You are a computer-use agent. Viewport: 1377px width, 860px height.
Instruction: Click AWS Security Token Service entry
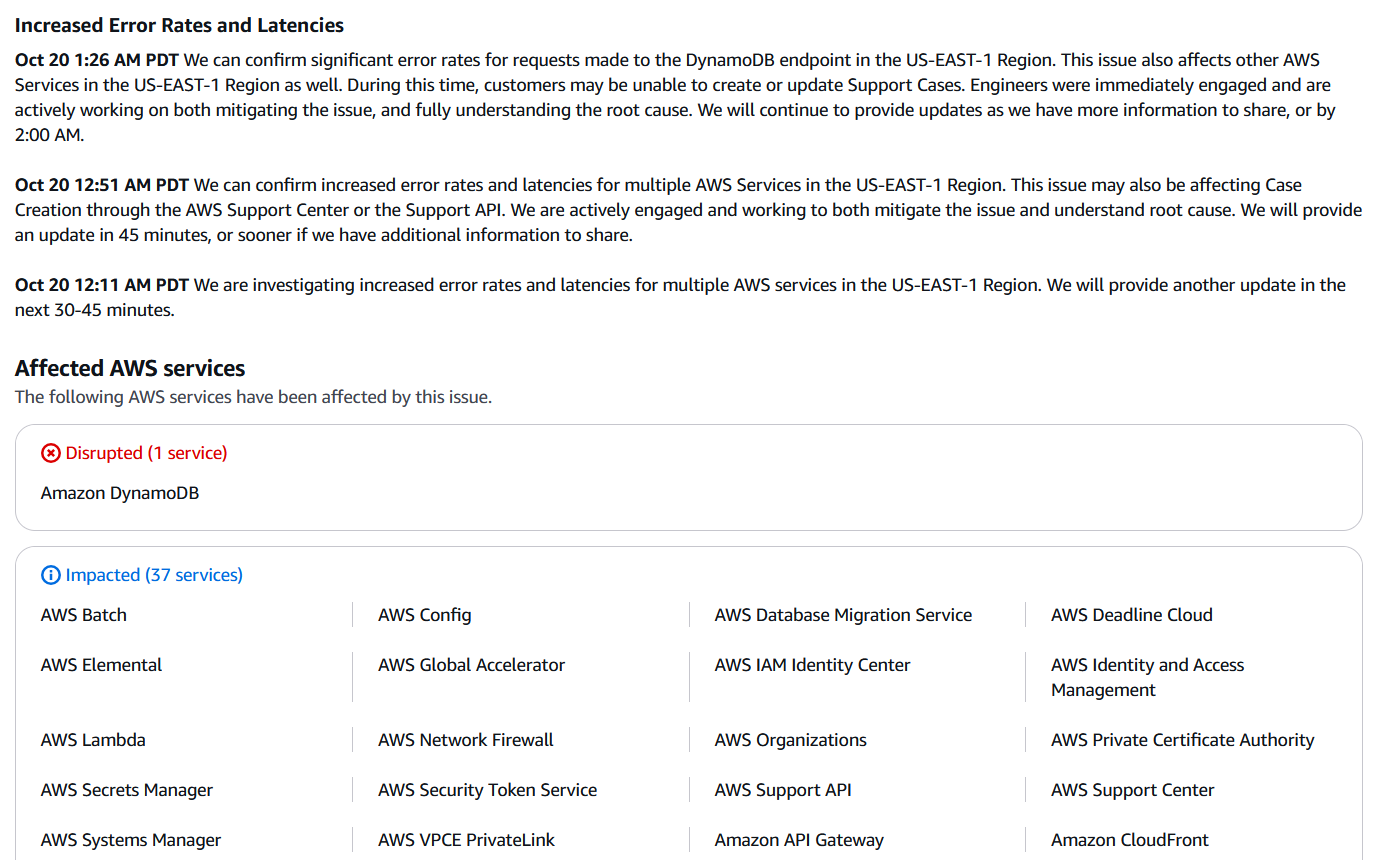(x=487, y=790)
